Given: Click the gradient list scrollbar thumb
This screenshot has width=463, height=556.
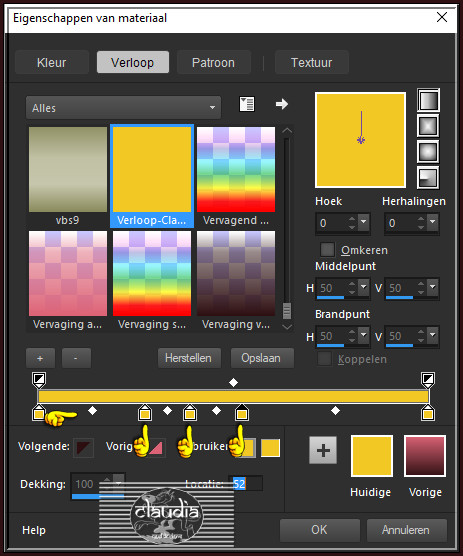Looking at the screenshot, I should point(287,311).
